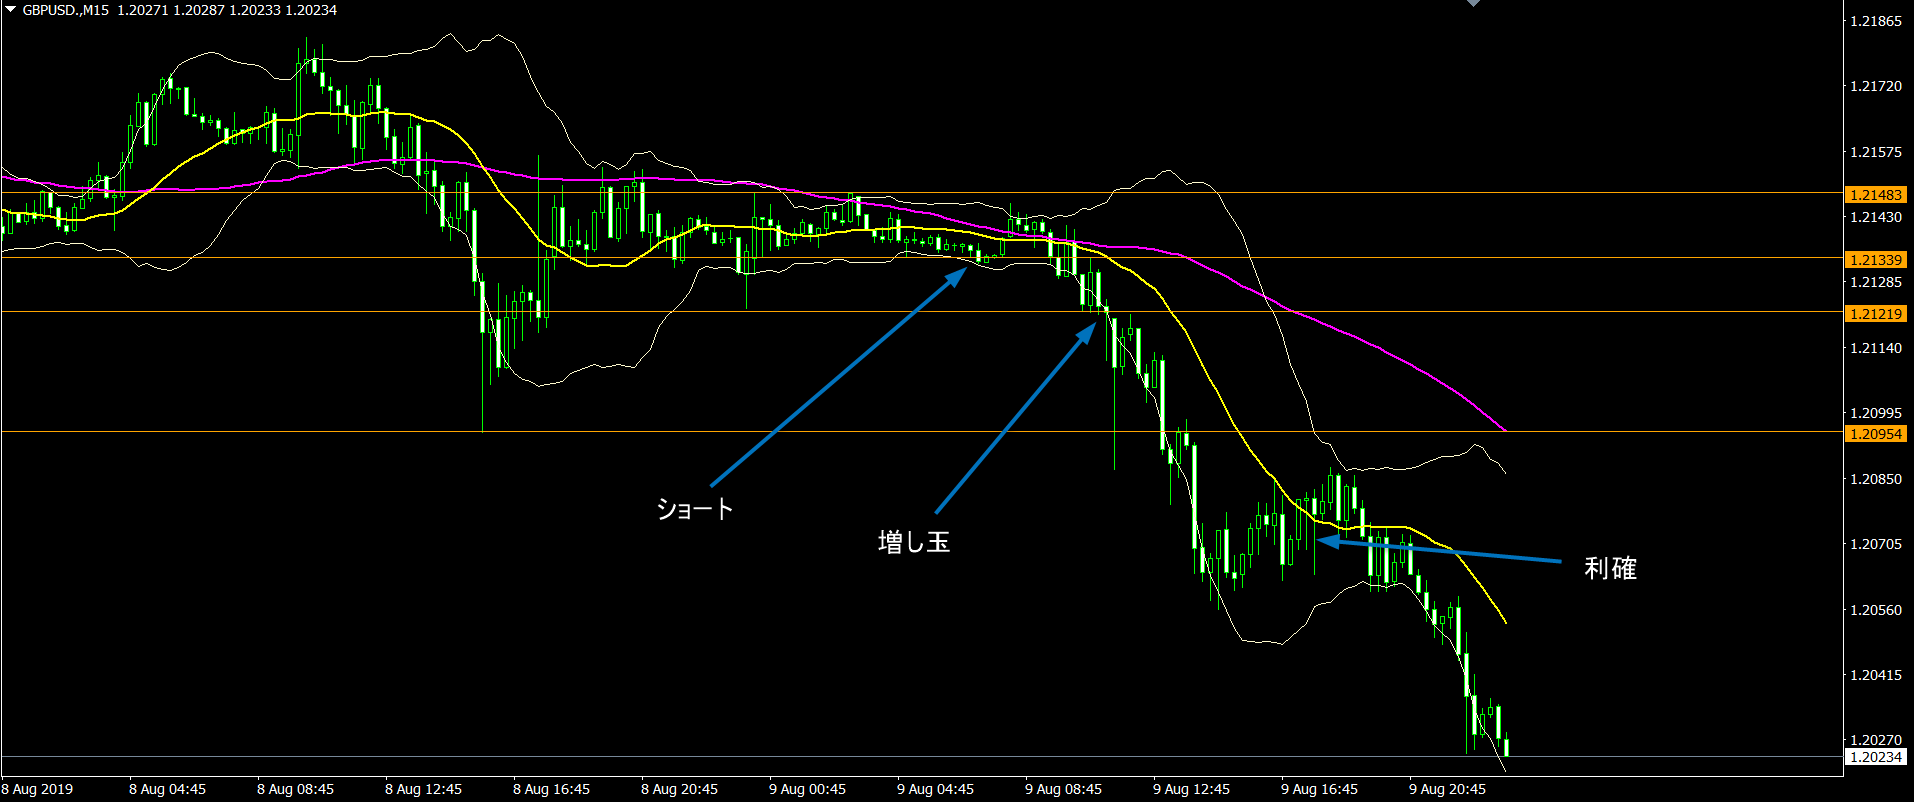This screenshot has width=1914, height=802.
Task: Click the 9 Aug 20:45 time label
Action: point(1447,790)
